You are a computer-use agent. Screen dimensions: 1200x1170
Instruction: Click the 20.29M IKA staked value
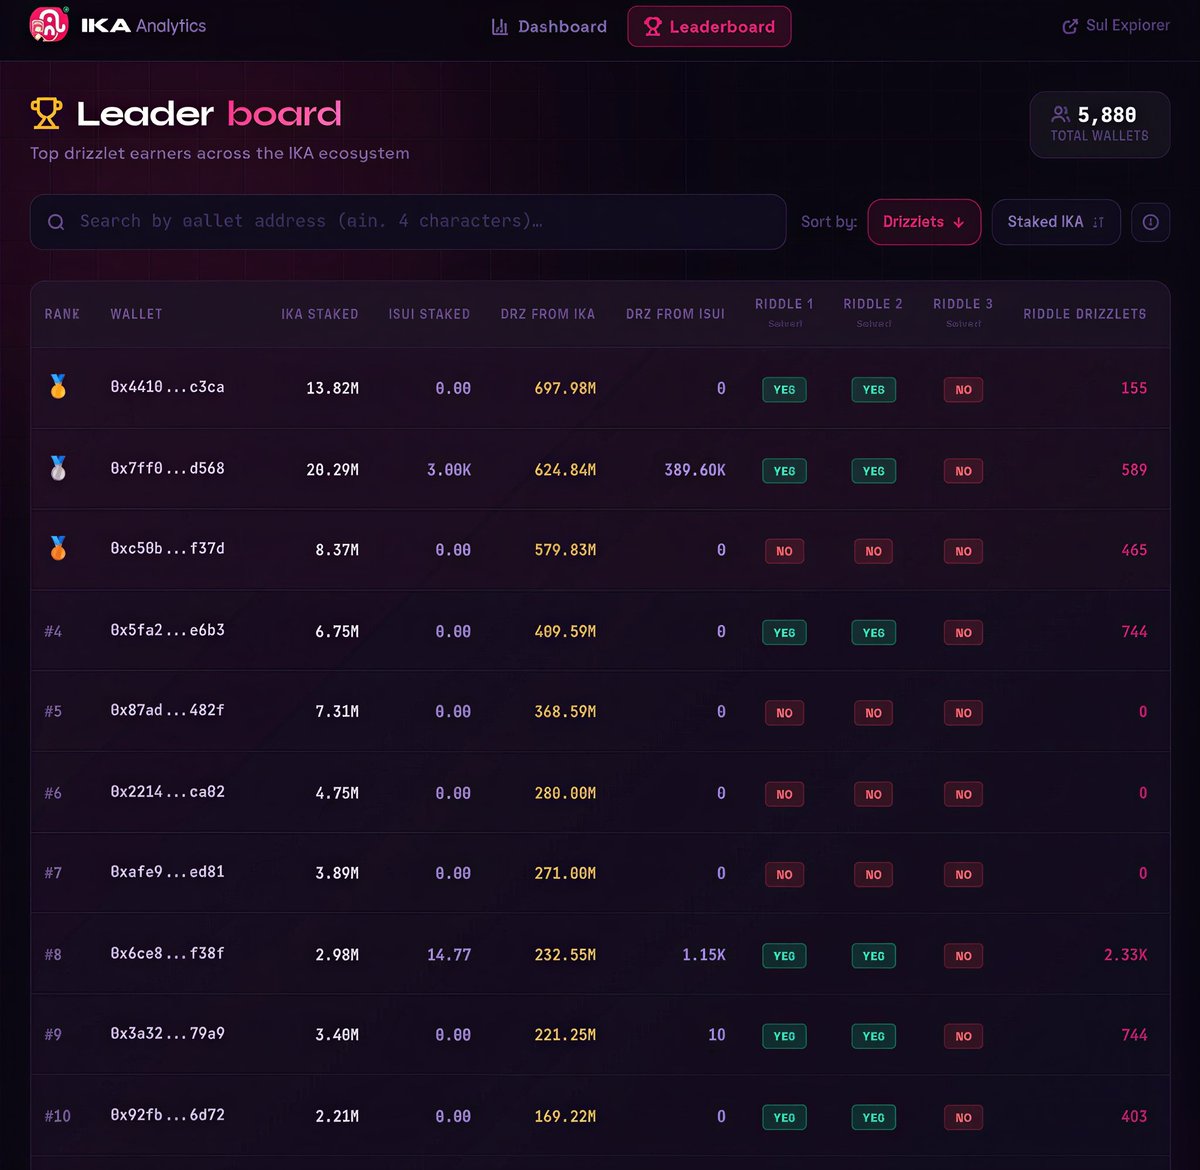pos(332,469)
